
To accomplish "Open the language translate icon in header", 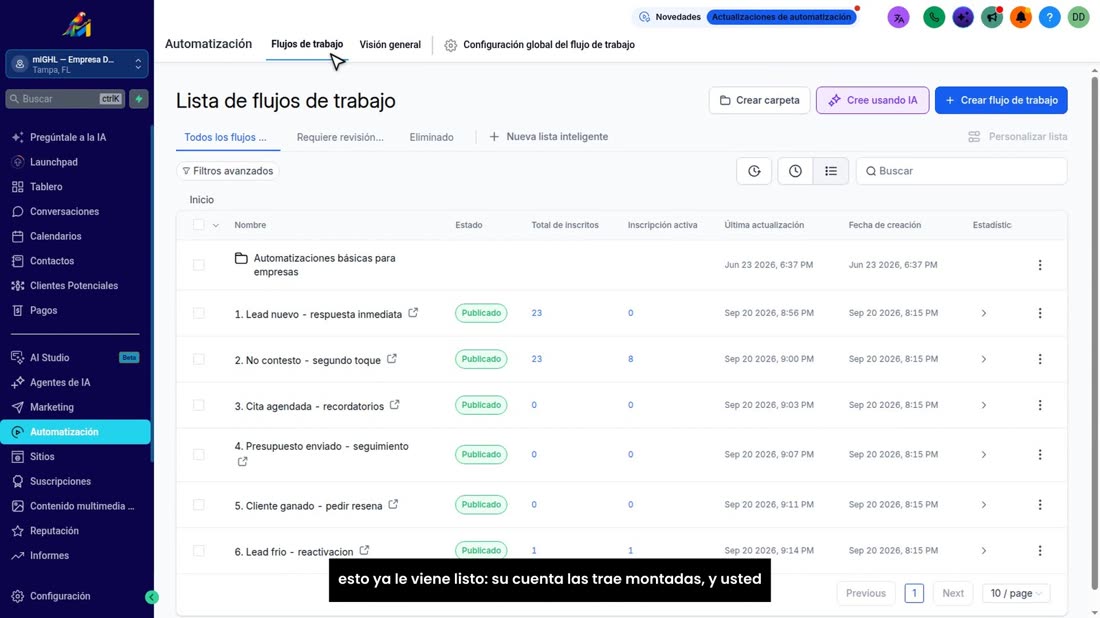I will [x=898, y=18].
